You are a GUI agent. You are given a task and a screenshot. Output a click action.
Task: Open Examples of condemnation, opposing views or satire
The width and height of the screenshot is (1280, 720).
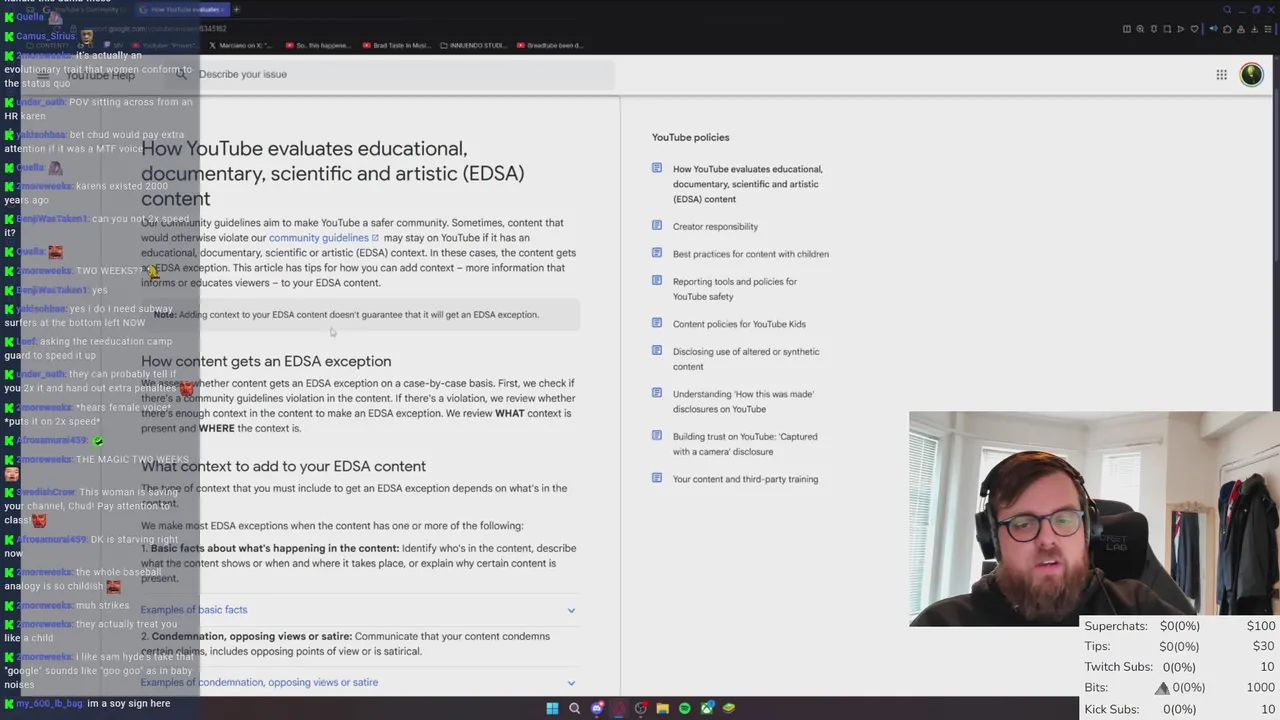(259, 682)
